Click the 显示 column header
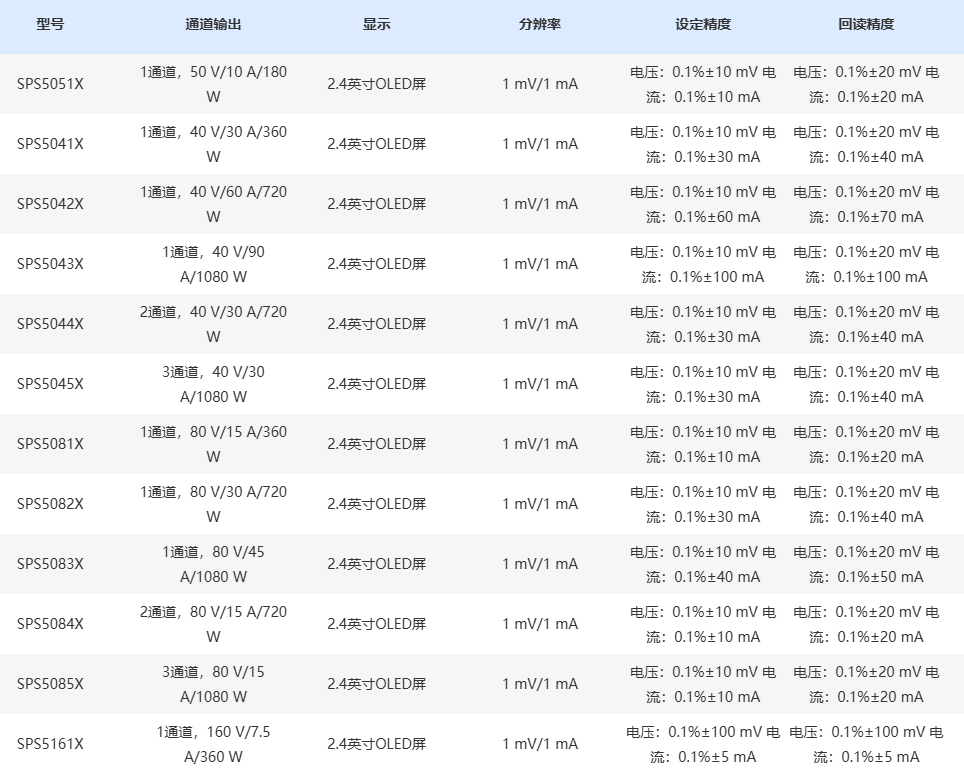 [x=376, y=25]
